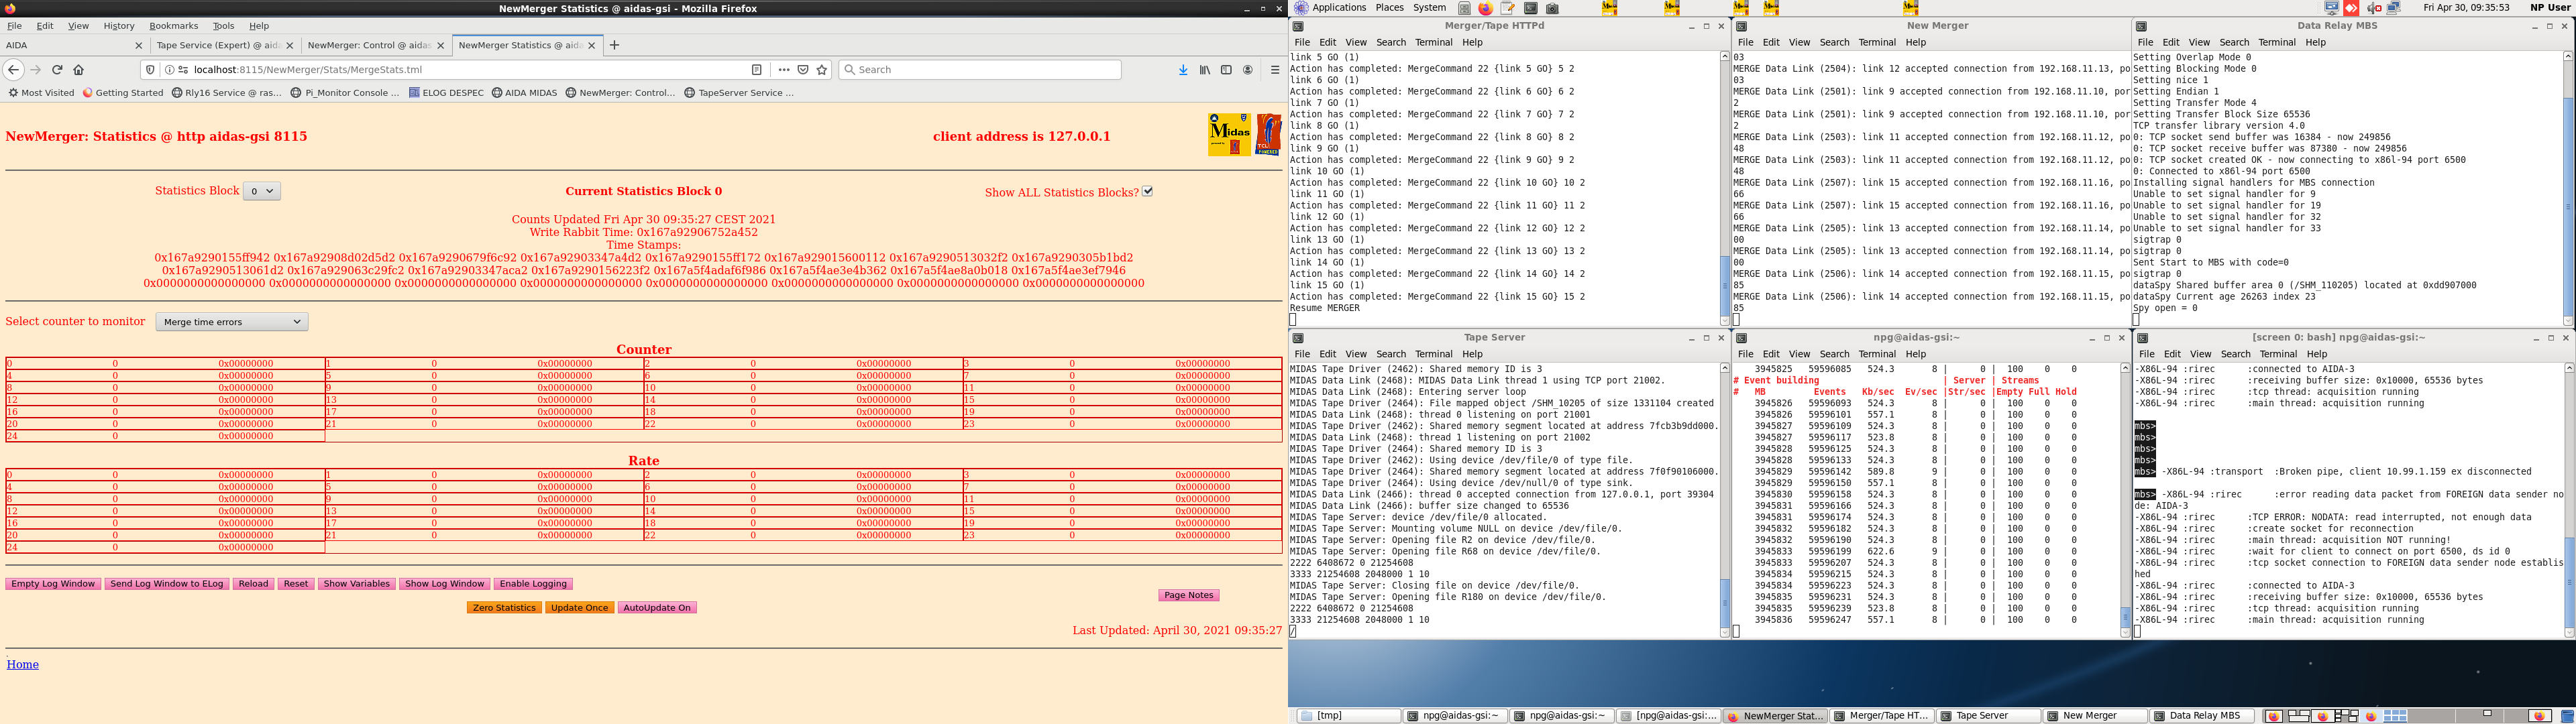Image resolution: width=2576 pixels, height=724 pixels.
Task: Open the Statistics Block dropdown
Action: pyautogui.click(x=262, y=191)
